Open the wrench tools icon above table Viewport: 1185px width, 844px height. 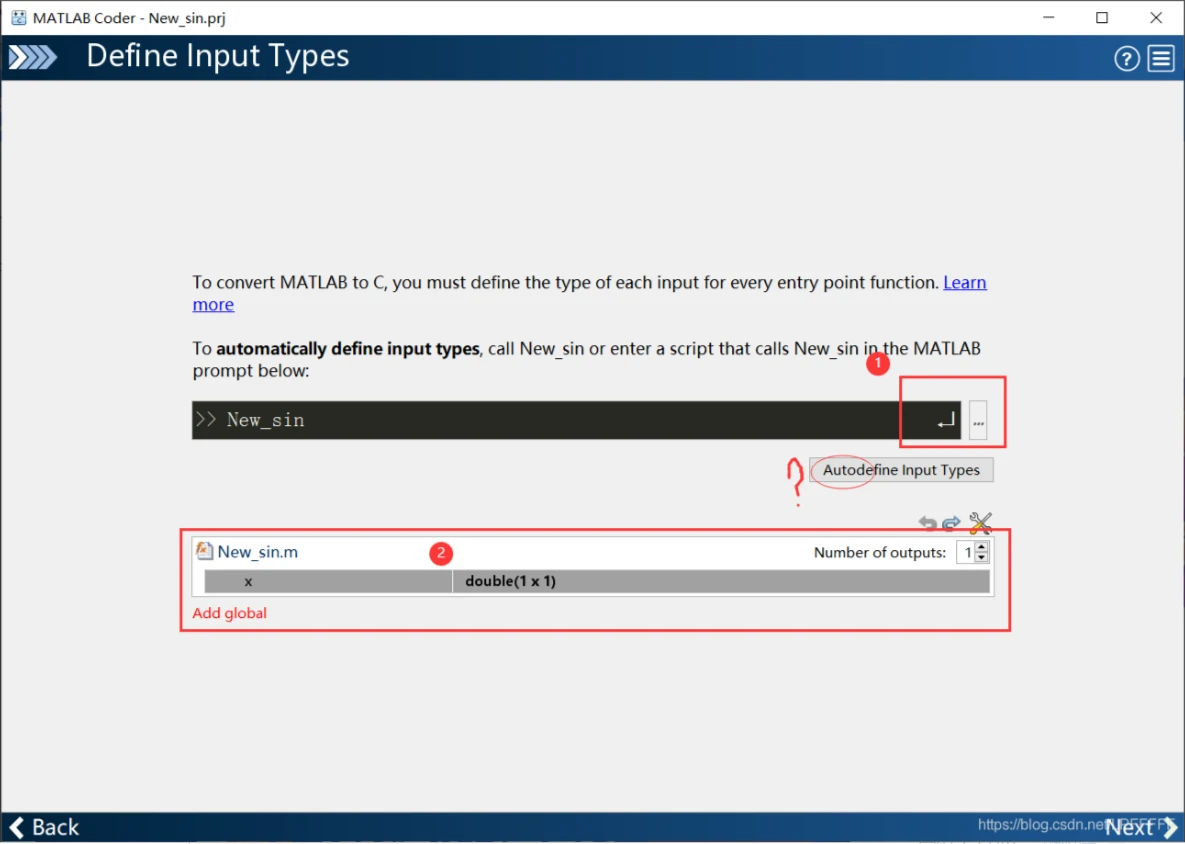click(980, 522)
